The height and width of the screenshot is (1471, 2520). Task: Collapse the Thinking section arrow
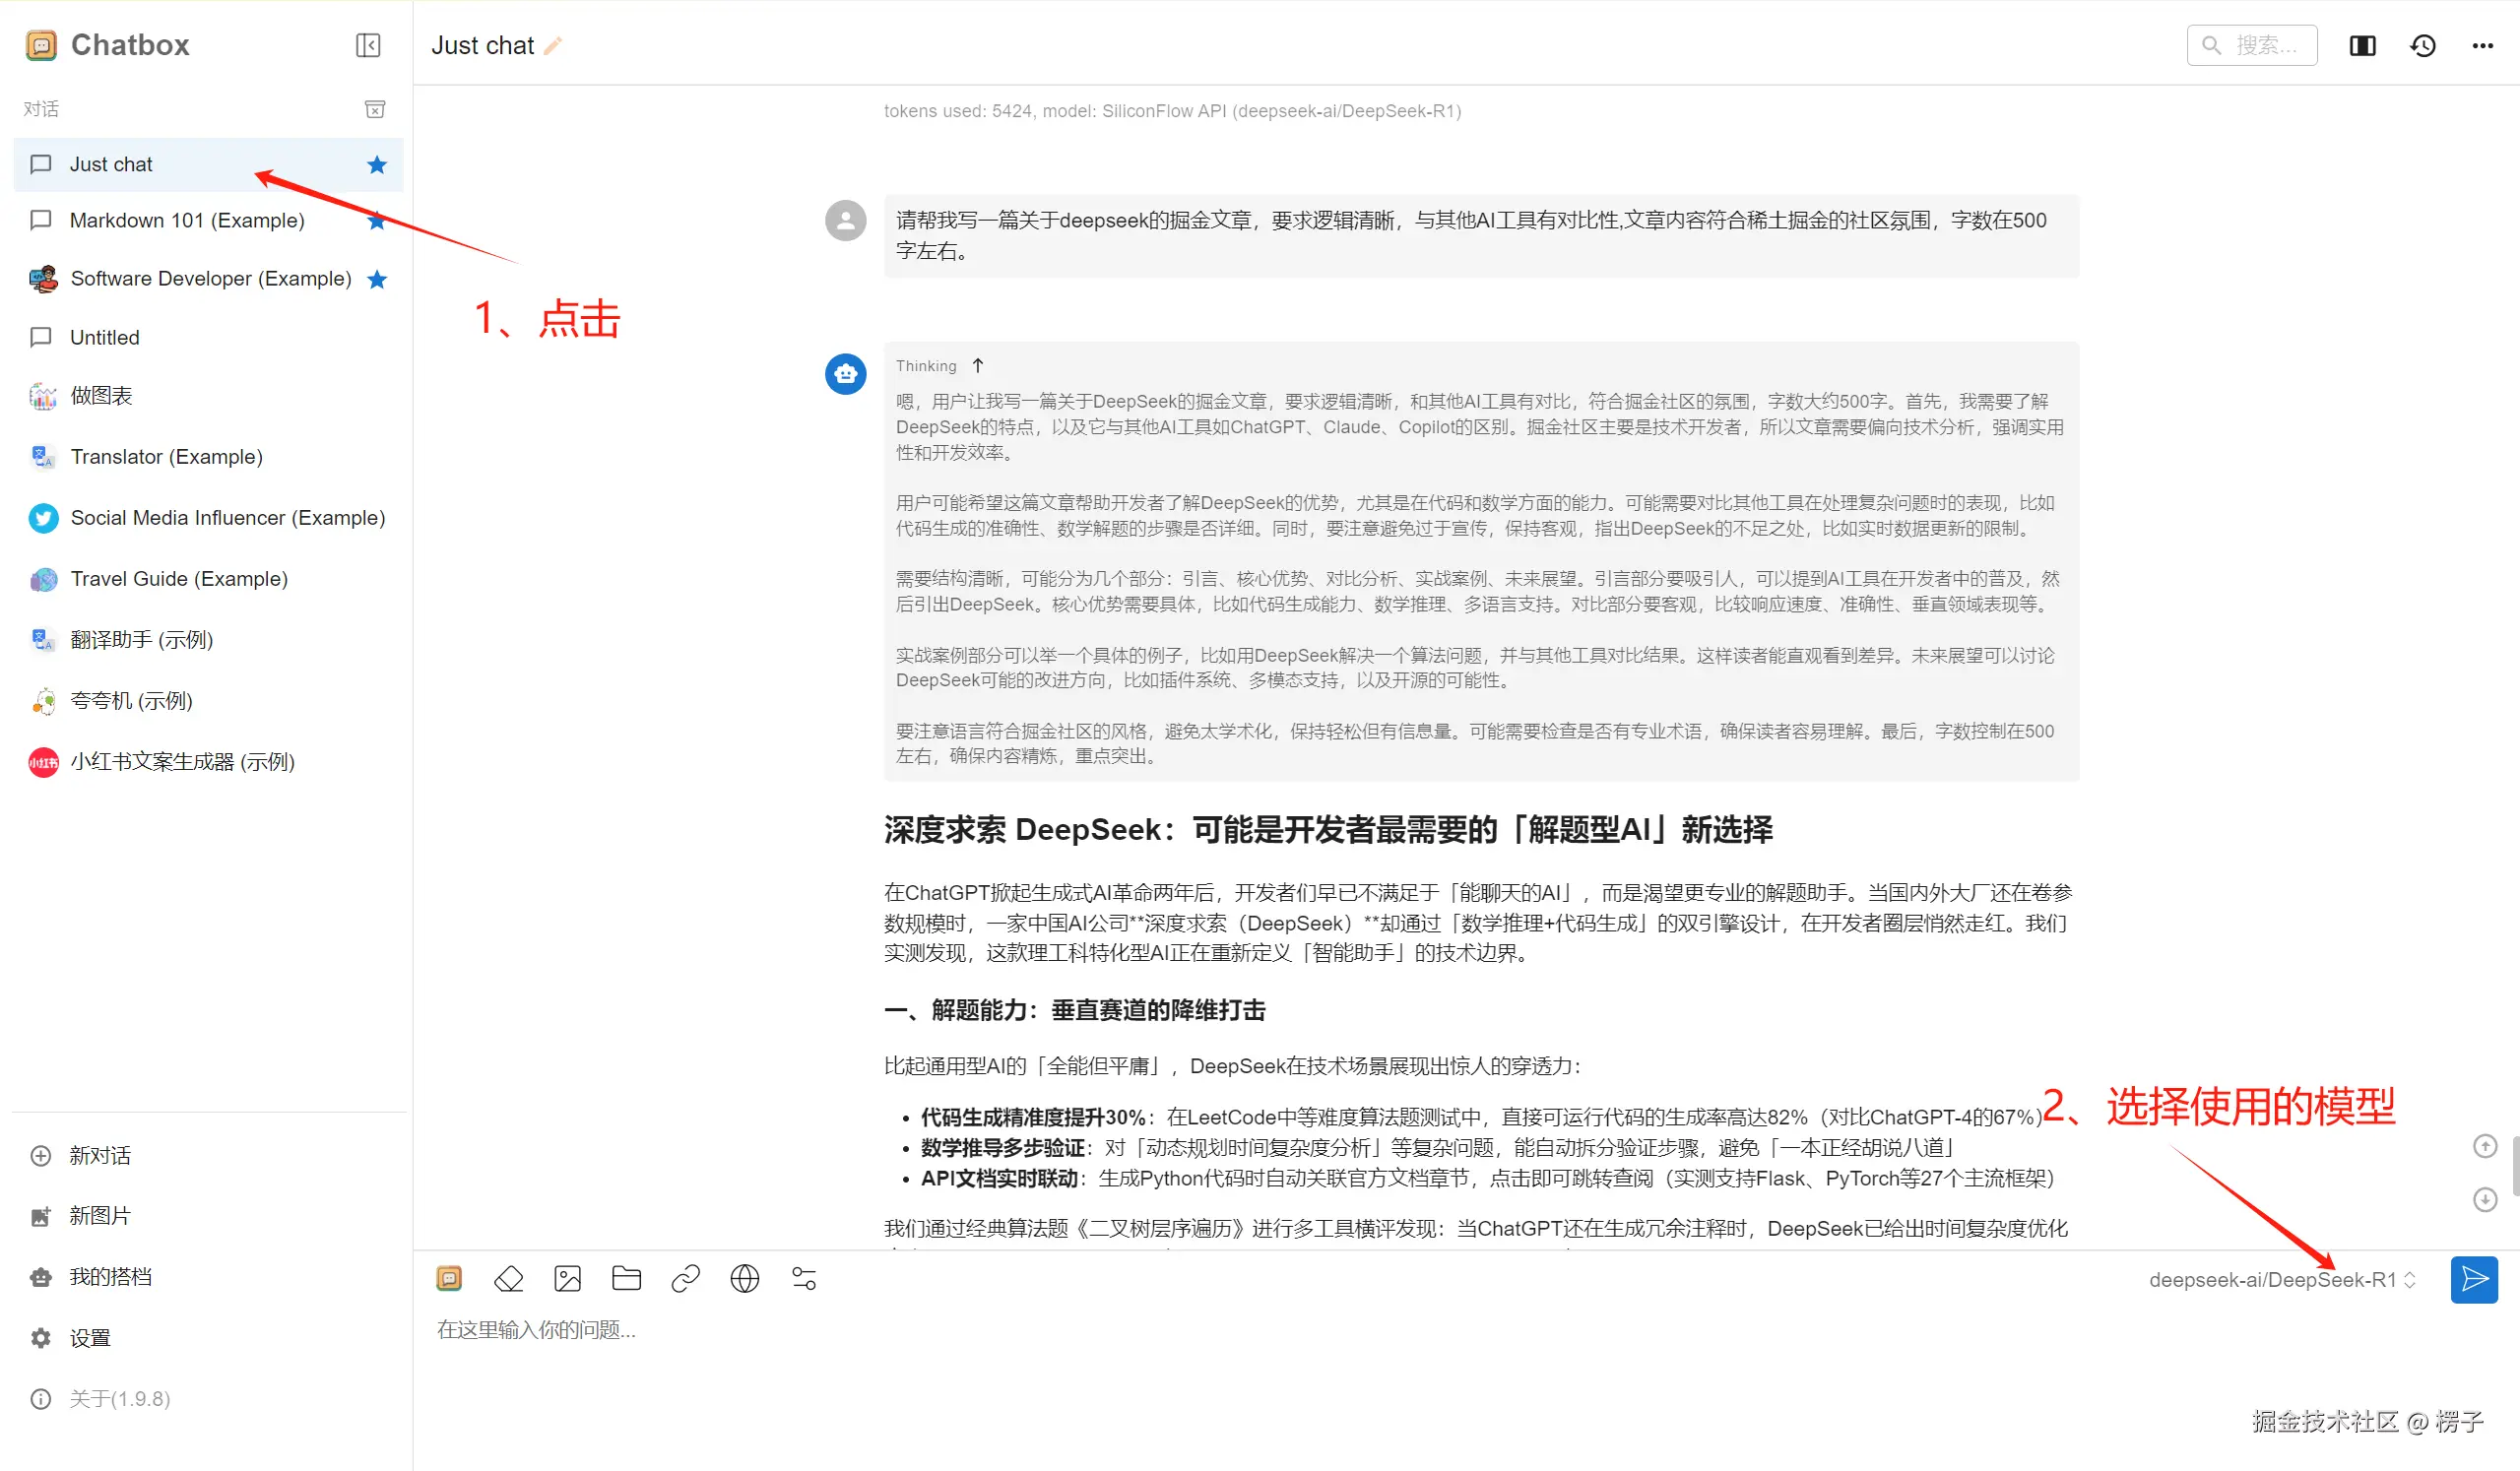pyautogui.click(x=978, y=366)
